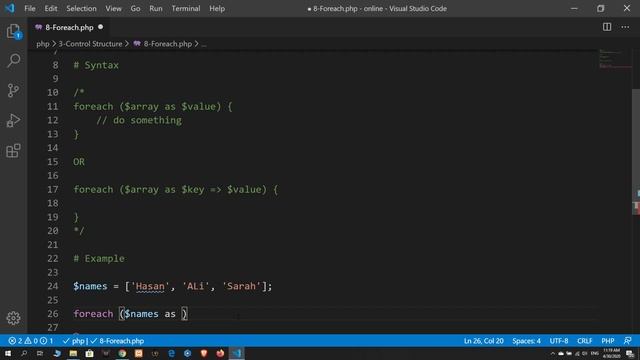Open the Edit menu
The image size is (640, 360).
pyautogui.click(x=51, y=8)
